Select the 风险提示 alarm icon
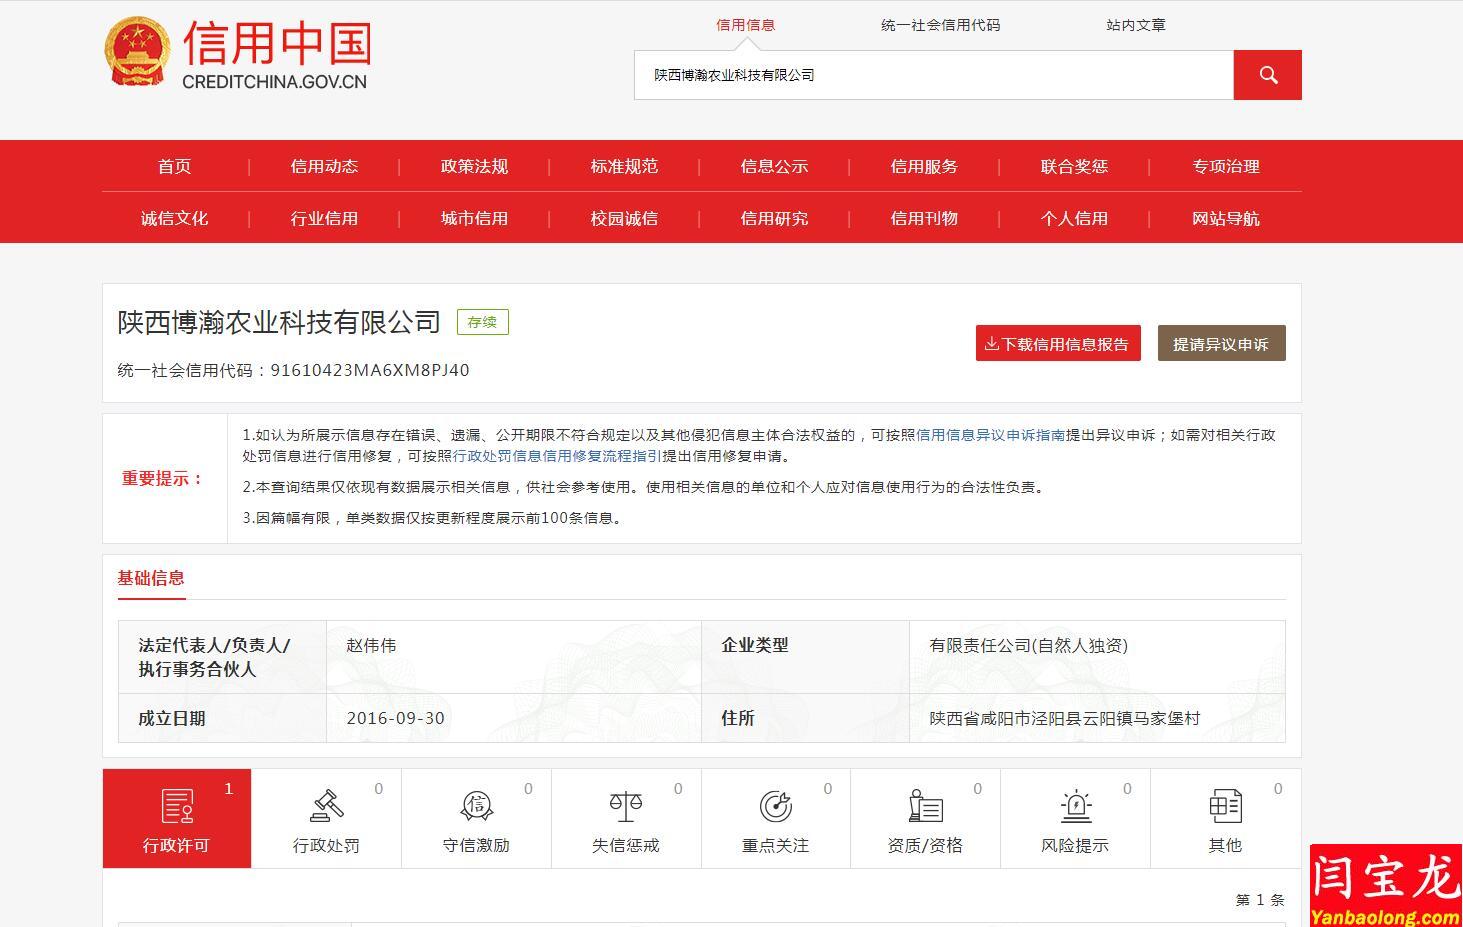Screen dimensions: 1463x927 click(x=1075, y=806)
